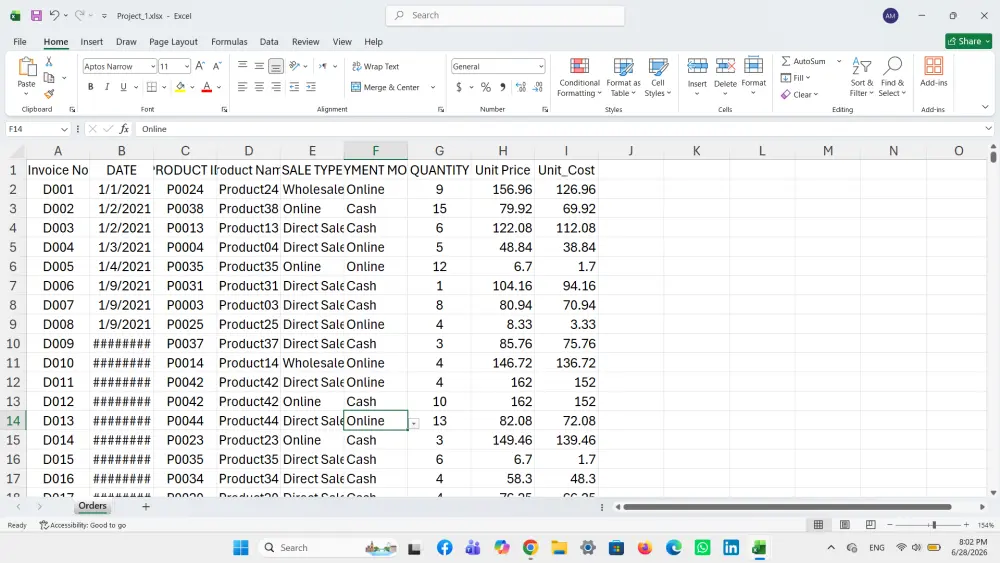Viewport: 1000px width, 563px height.
Task: Click Decrease Decimal icon
Action: point(538,87)
